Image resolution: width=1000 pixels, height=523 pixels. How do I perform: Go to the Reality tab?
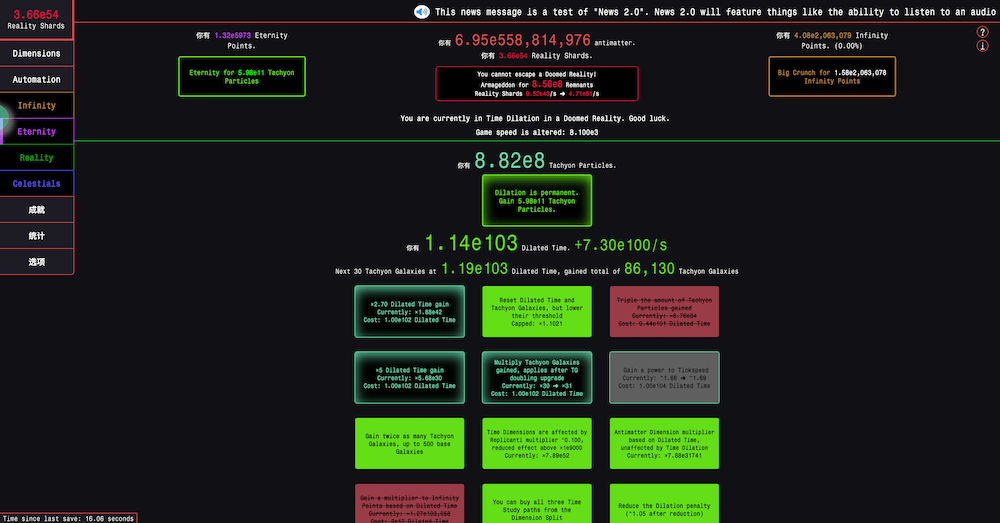pyautogui.click(x=37, y=158)
